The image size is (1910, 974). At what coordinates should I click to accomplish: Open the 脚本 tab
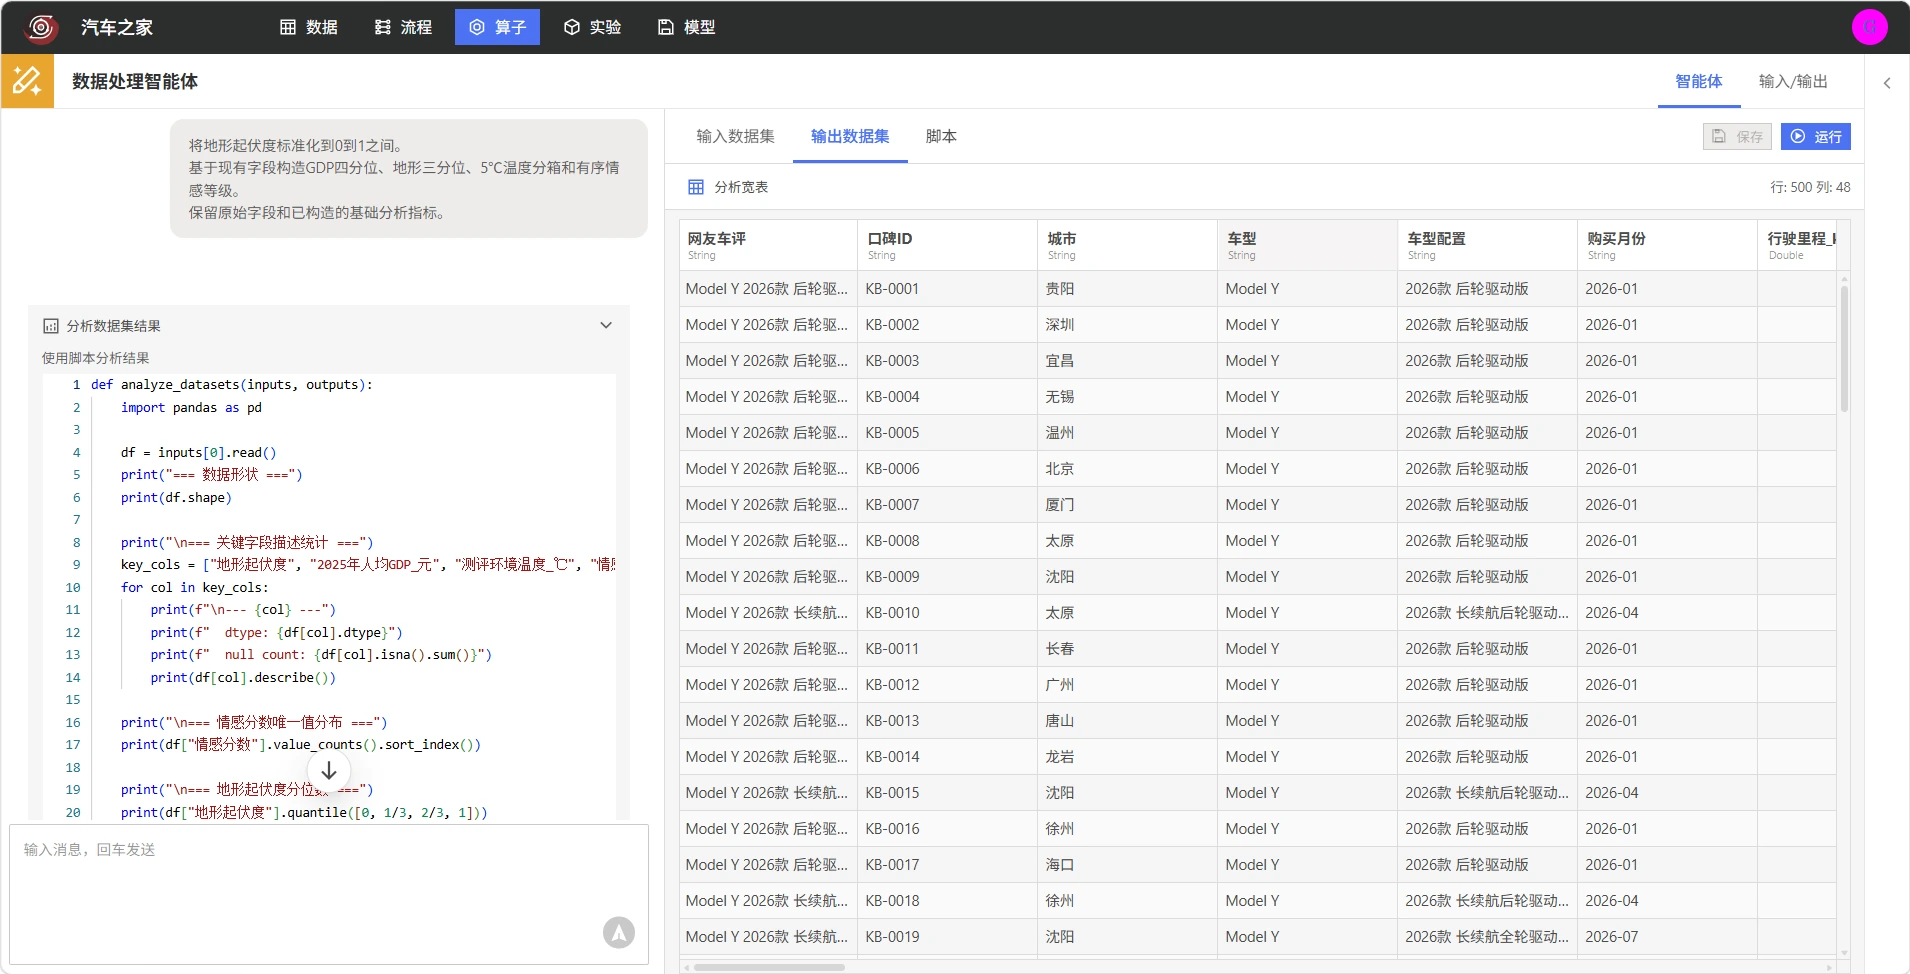pyautogui.click(x=941, y=136)
